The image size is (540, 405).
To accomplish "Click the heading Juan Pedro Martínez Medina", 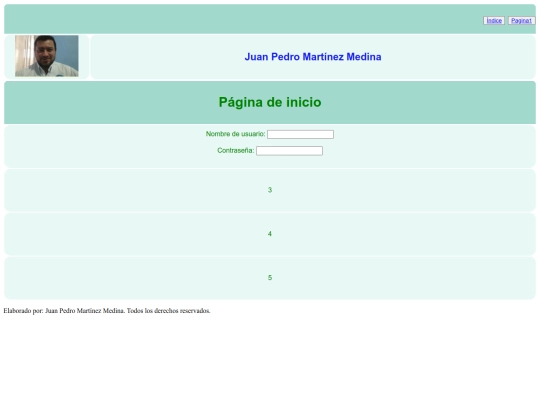I will pyautogui.click(x=313, y=57).
